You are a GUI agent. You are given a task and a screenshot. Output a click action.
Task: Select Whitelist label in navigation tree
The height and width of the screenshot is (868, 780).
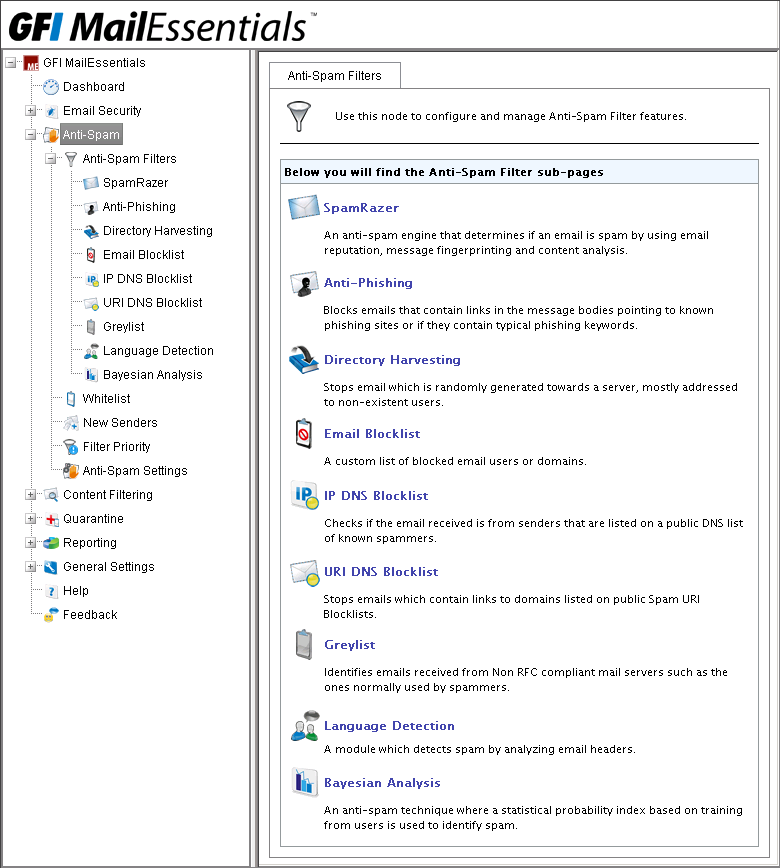pos(106,399)
